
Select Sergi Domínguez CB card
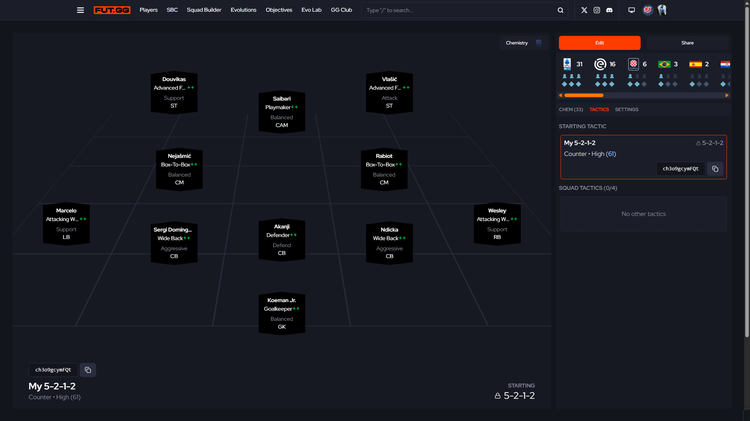pos(174,243)
